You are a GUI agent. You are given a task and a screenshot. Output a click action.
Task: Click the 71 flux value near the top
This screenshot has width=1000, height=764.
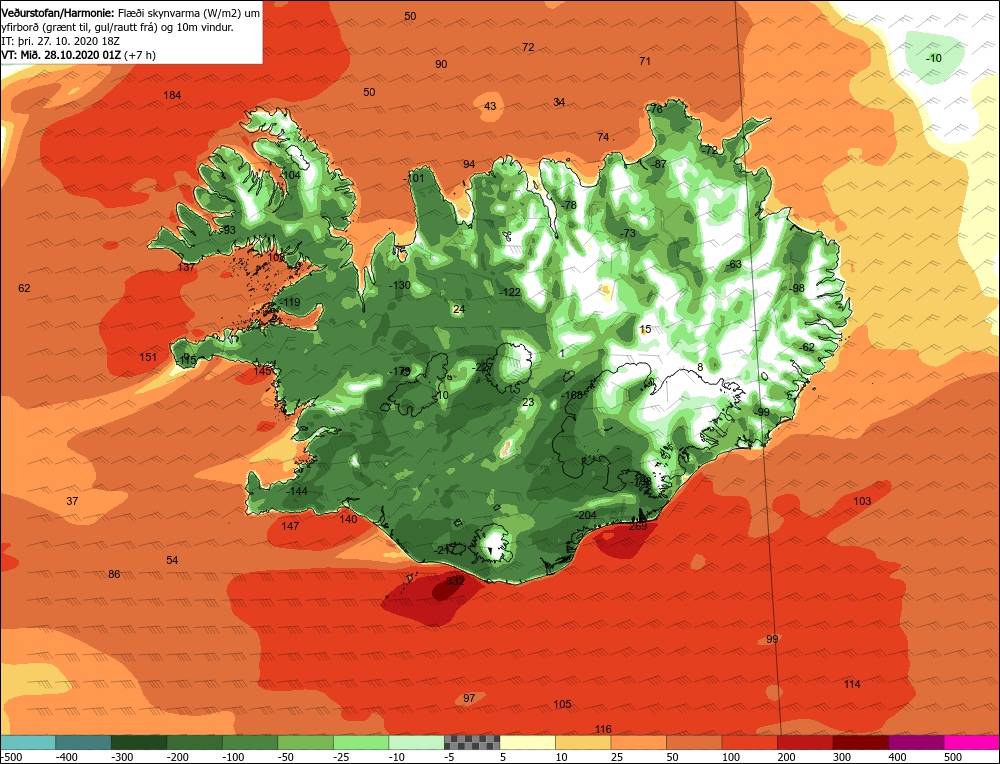[645, 61]
